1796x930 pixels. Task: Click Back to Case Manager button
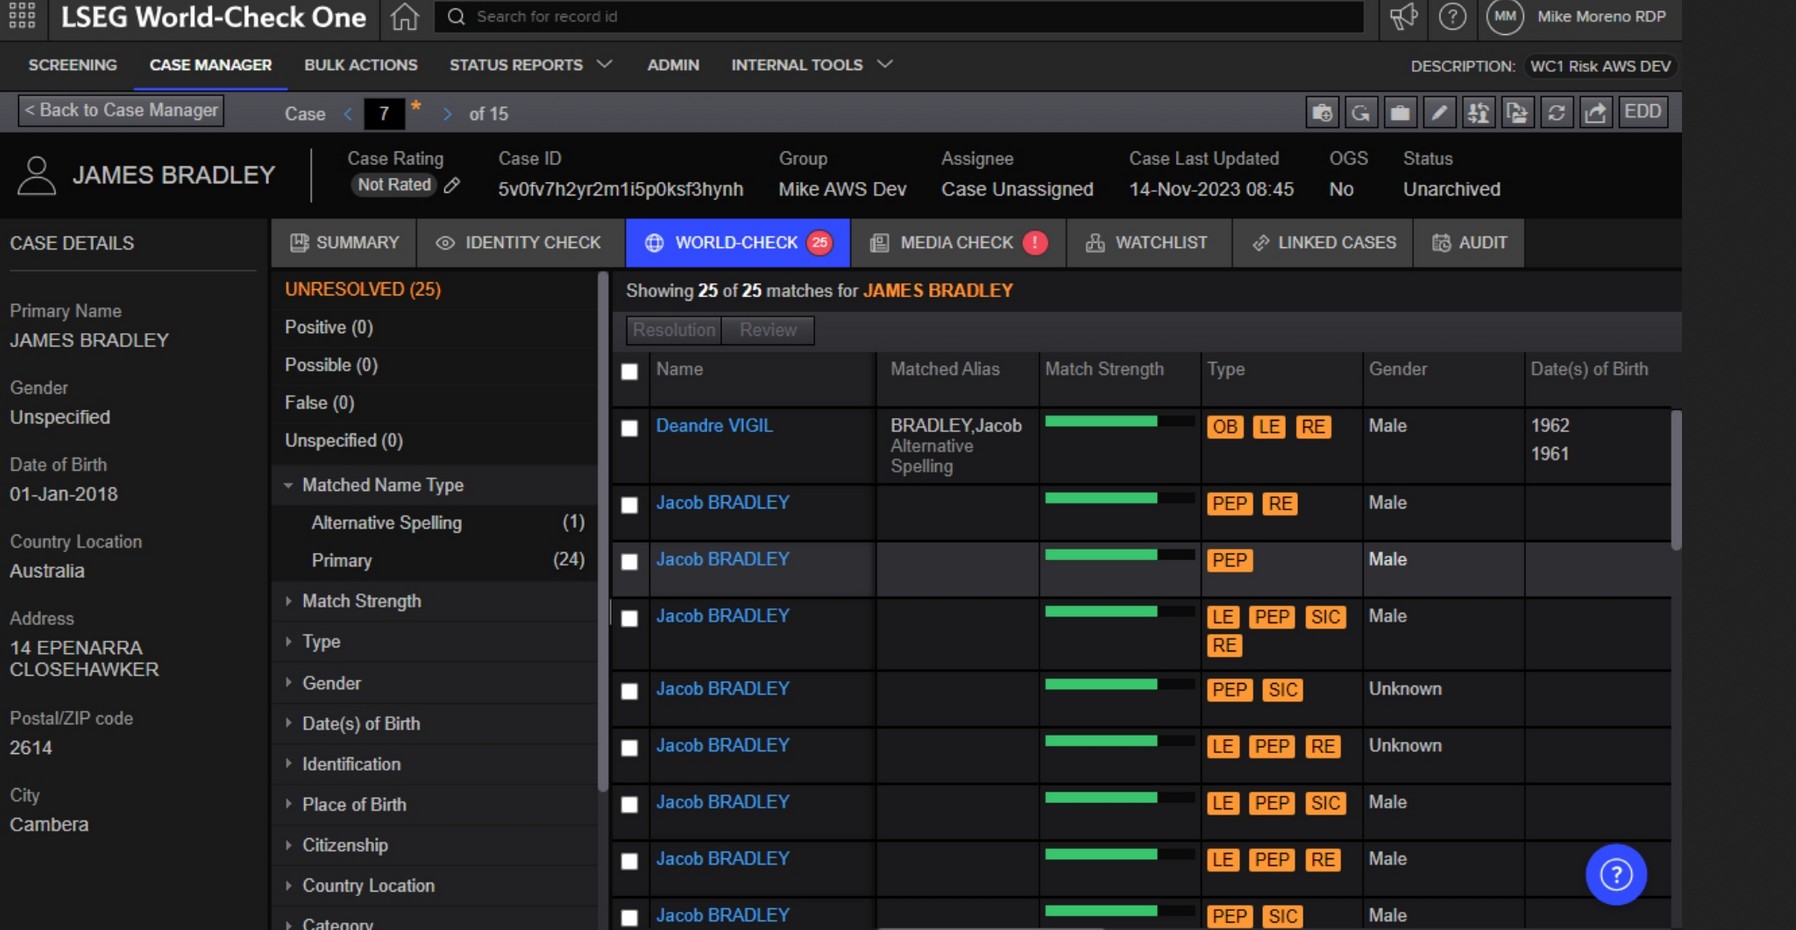point(121,111)
